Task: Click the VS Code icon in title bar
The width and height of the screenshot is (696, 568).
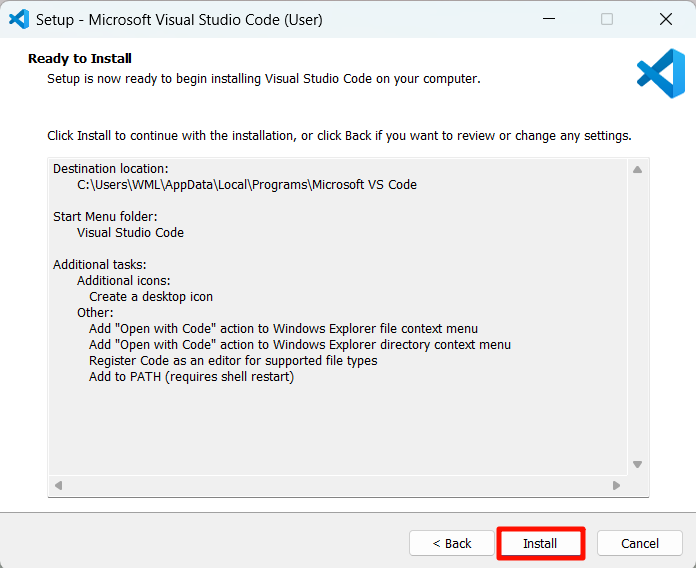Action: tap(18, 19)
